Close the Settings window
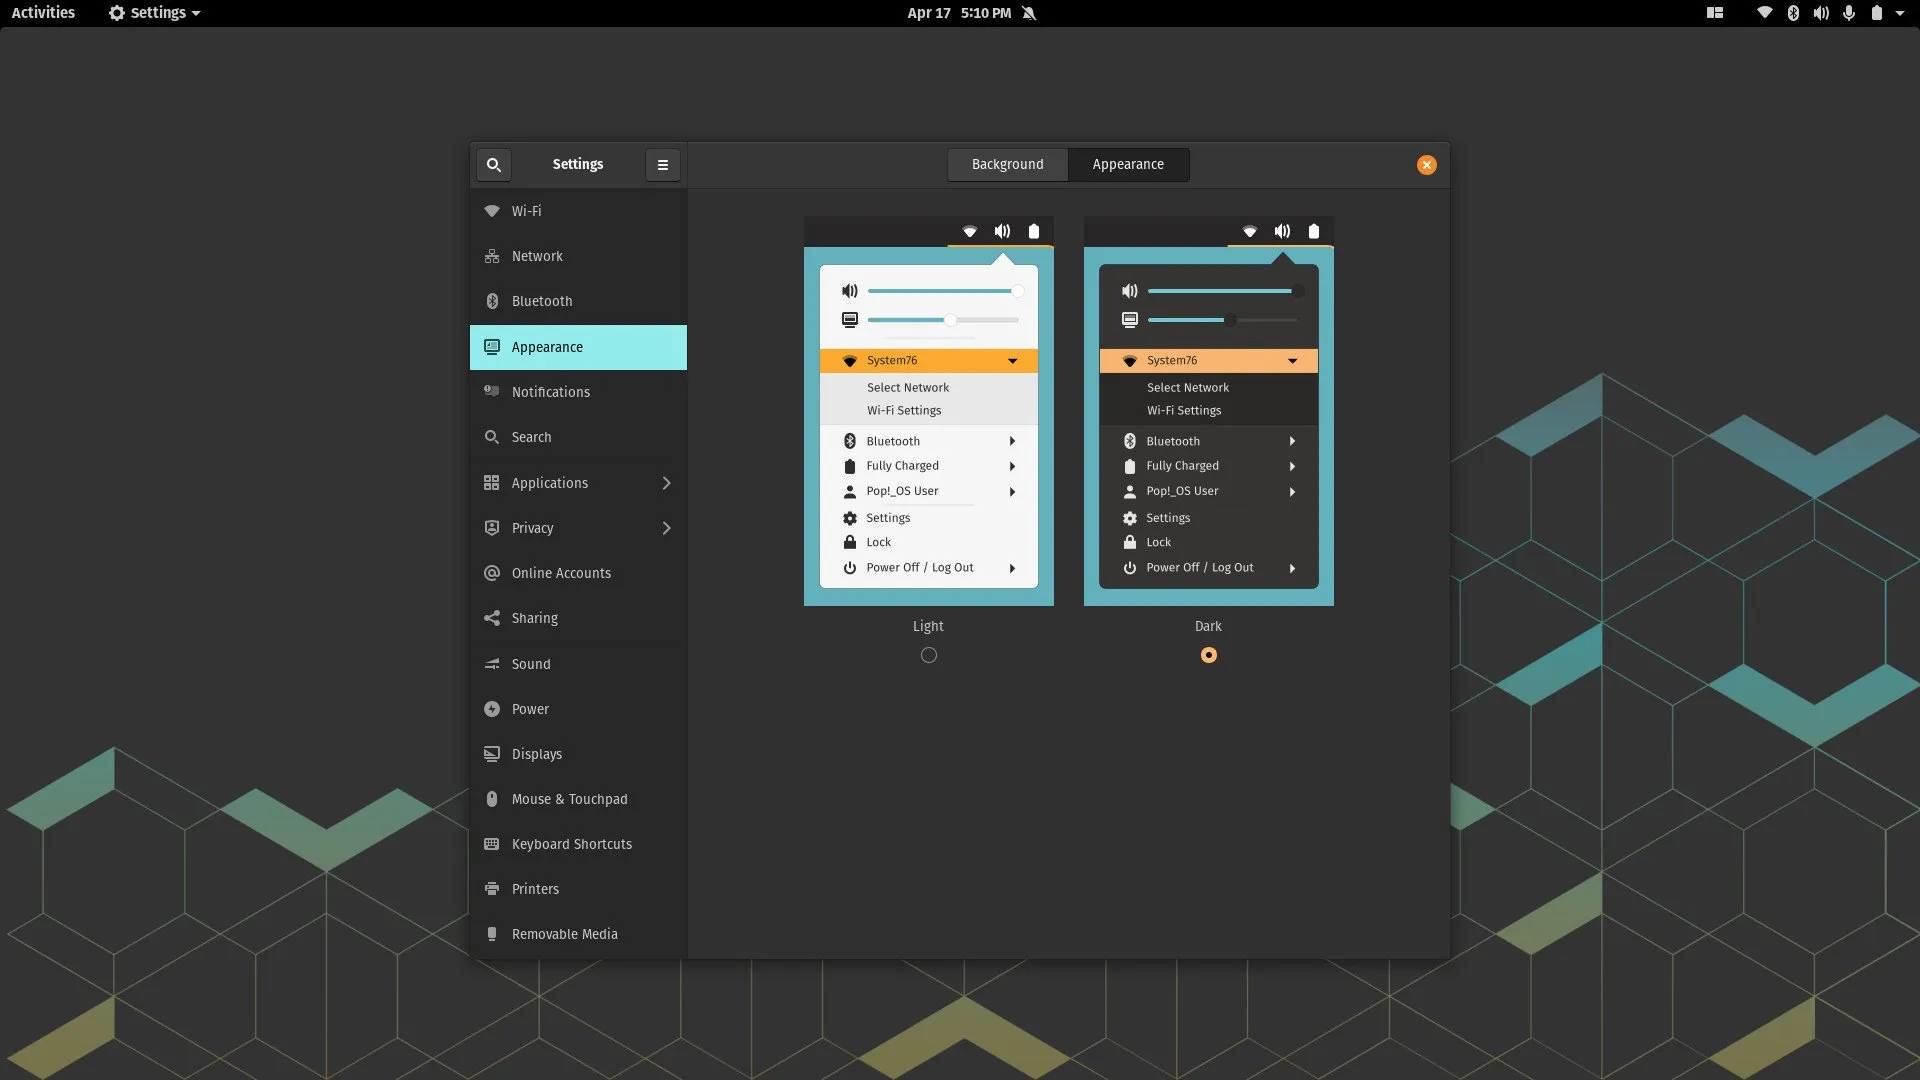The height and width of the screenshot is (1080, 1920). [x=1427, y=165]
